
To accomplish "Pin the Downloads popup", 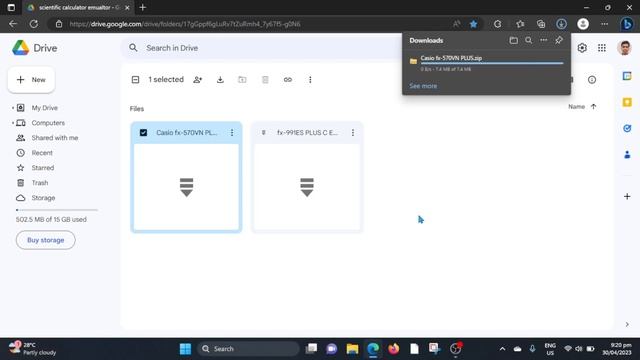I will tap(559, 40).
